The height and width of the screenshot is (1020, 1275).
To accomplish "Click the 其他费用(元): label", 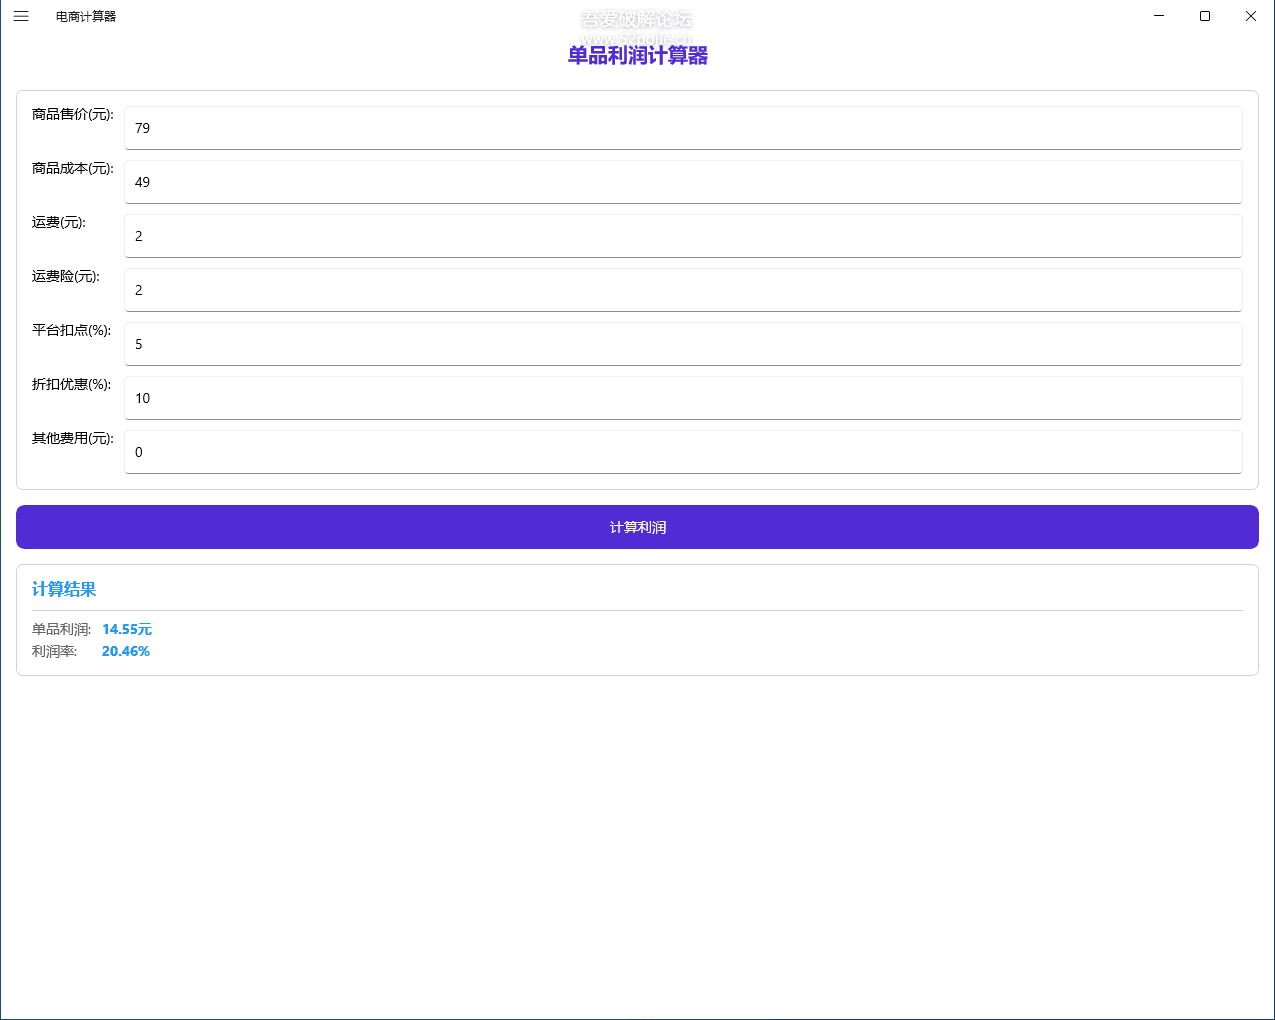I will 73,438.
